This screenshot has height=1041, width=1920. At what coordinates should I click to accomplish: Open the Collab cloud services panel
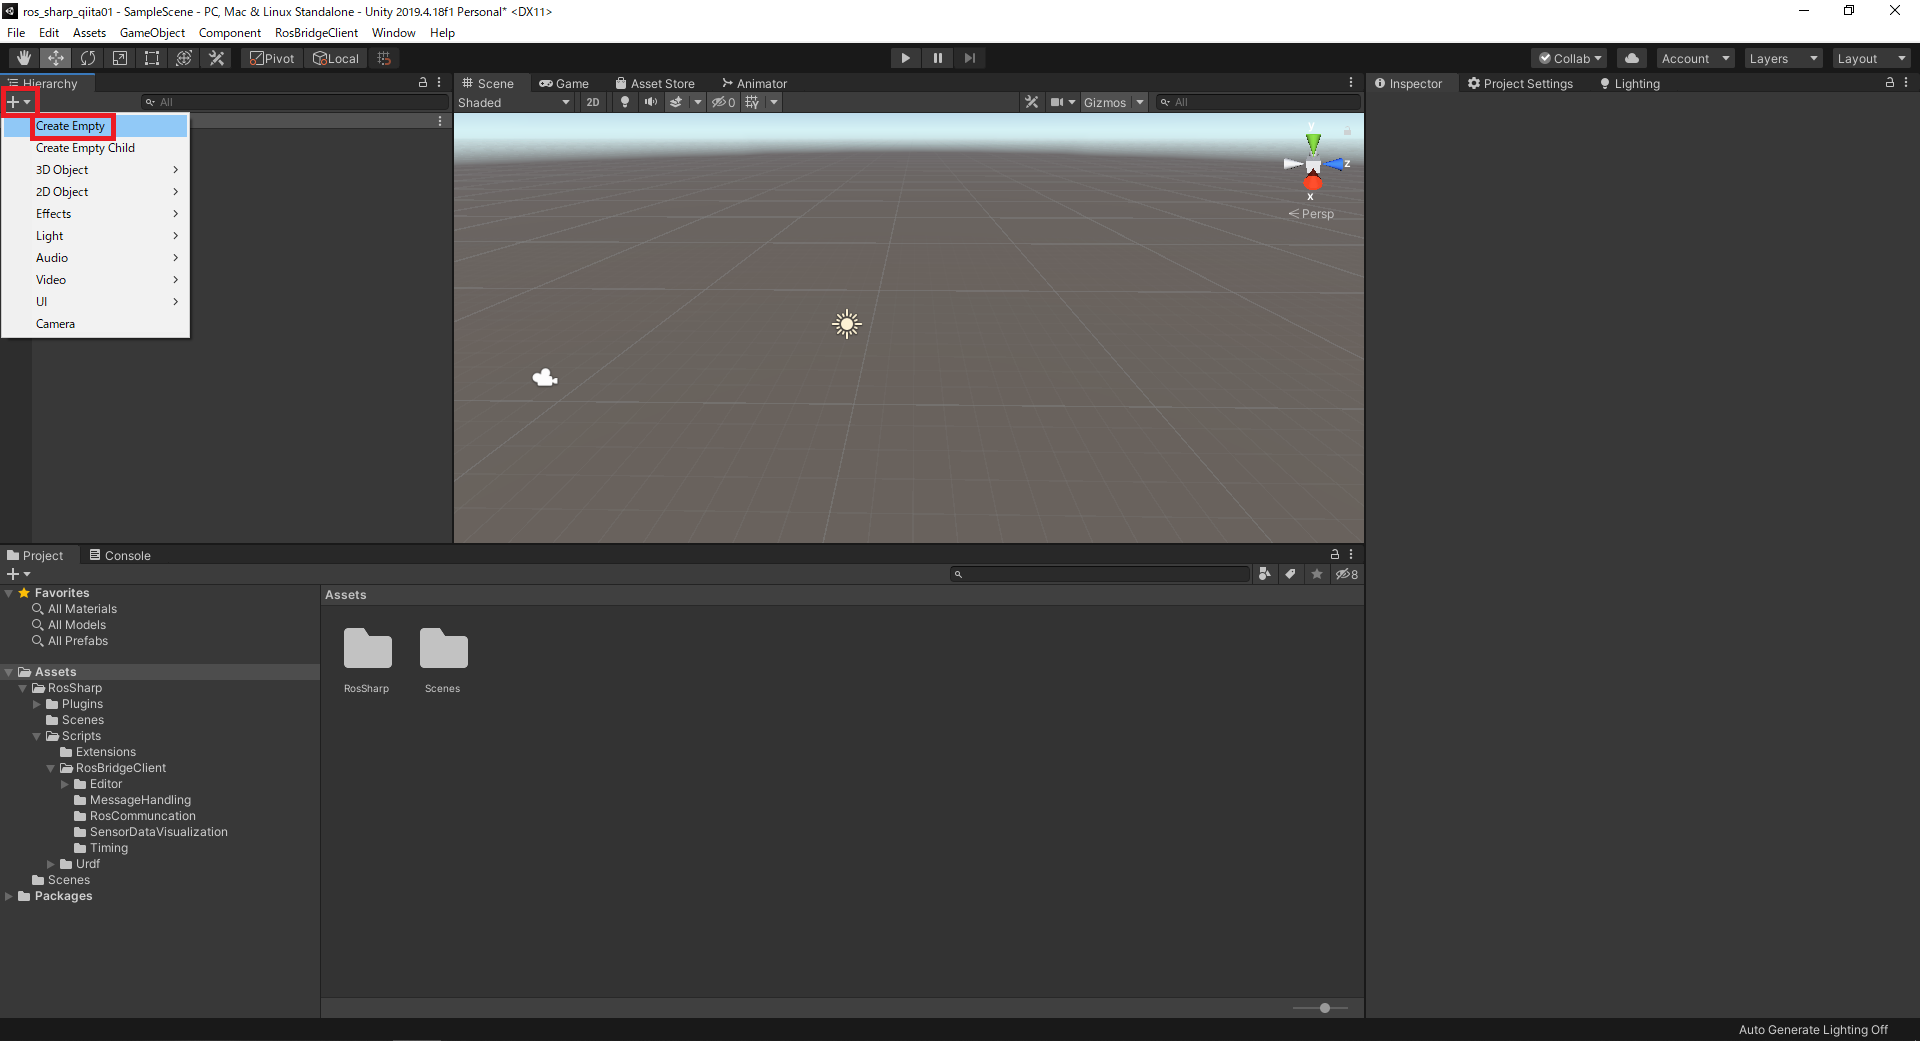coord(1631,58)
